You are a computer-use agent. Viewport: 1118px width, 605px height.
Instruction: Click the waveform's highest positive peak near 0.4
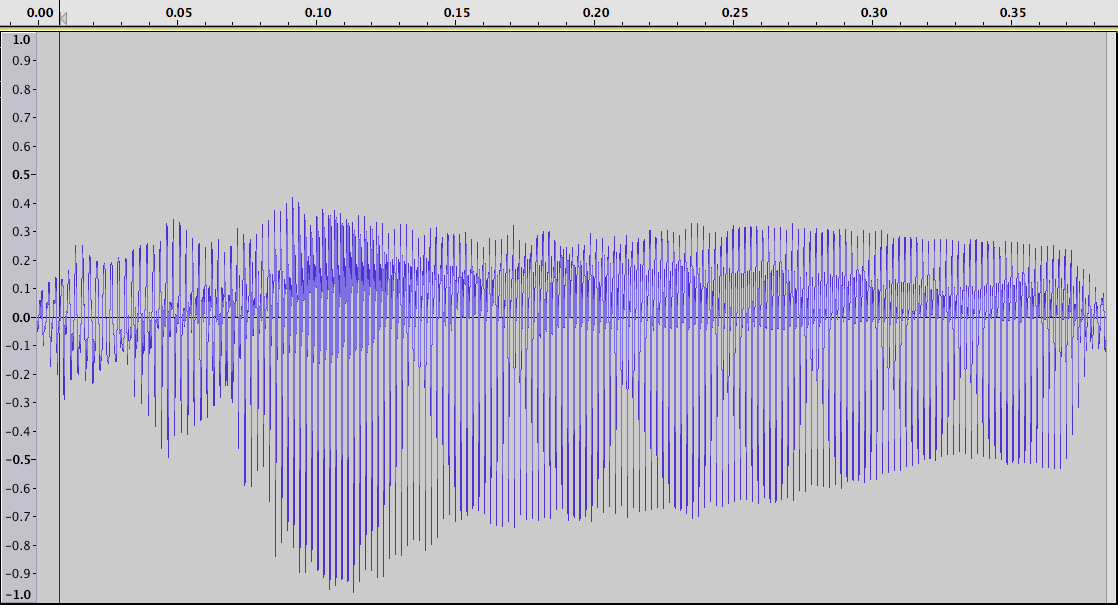click(x=292, y=200)
